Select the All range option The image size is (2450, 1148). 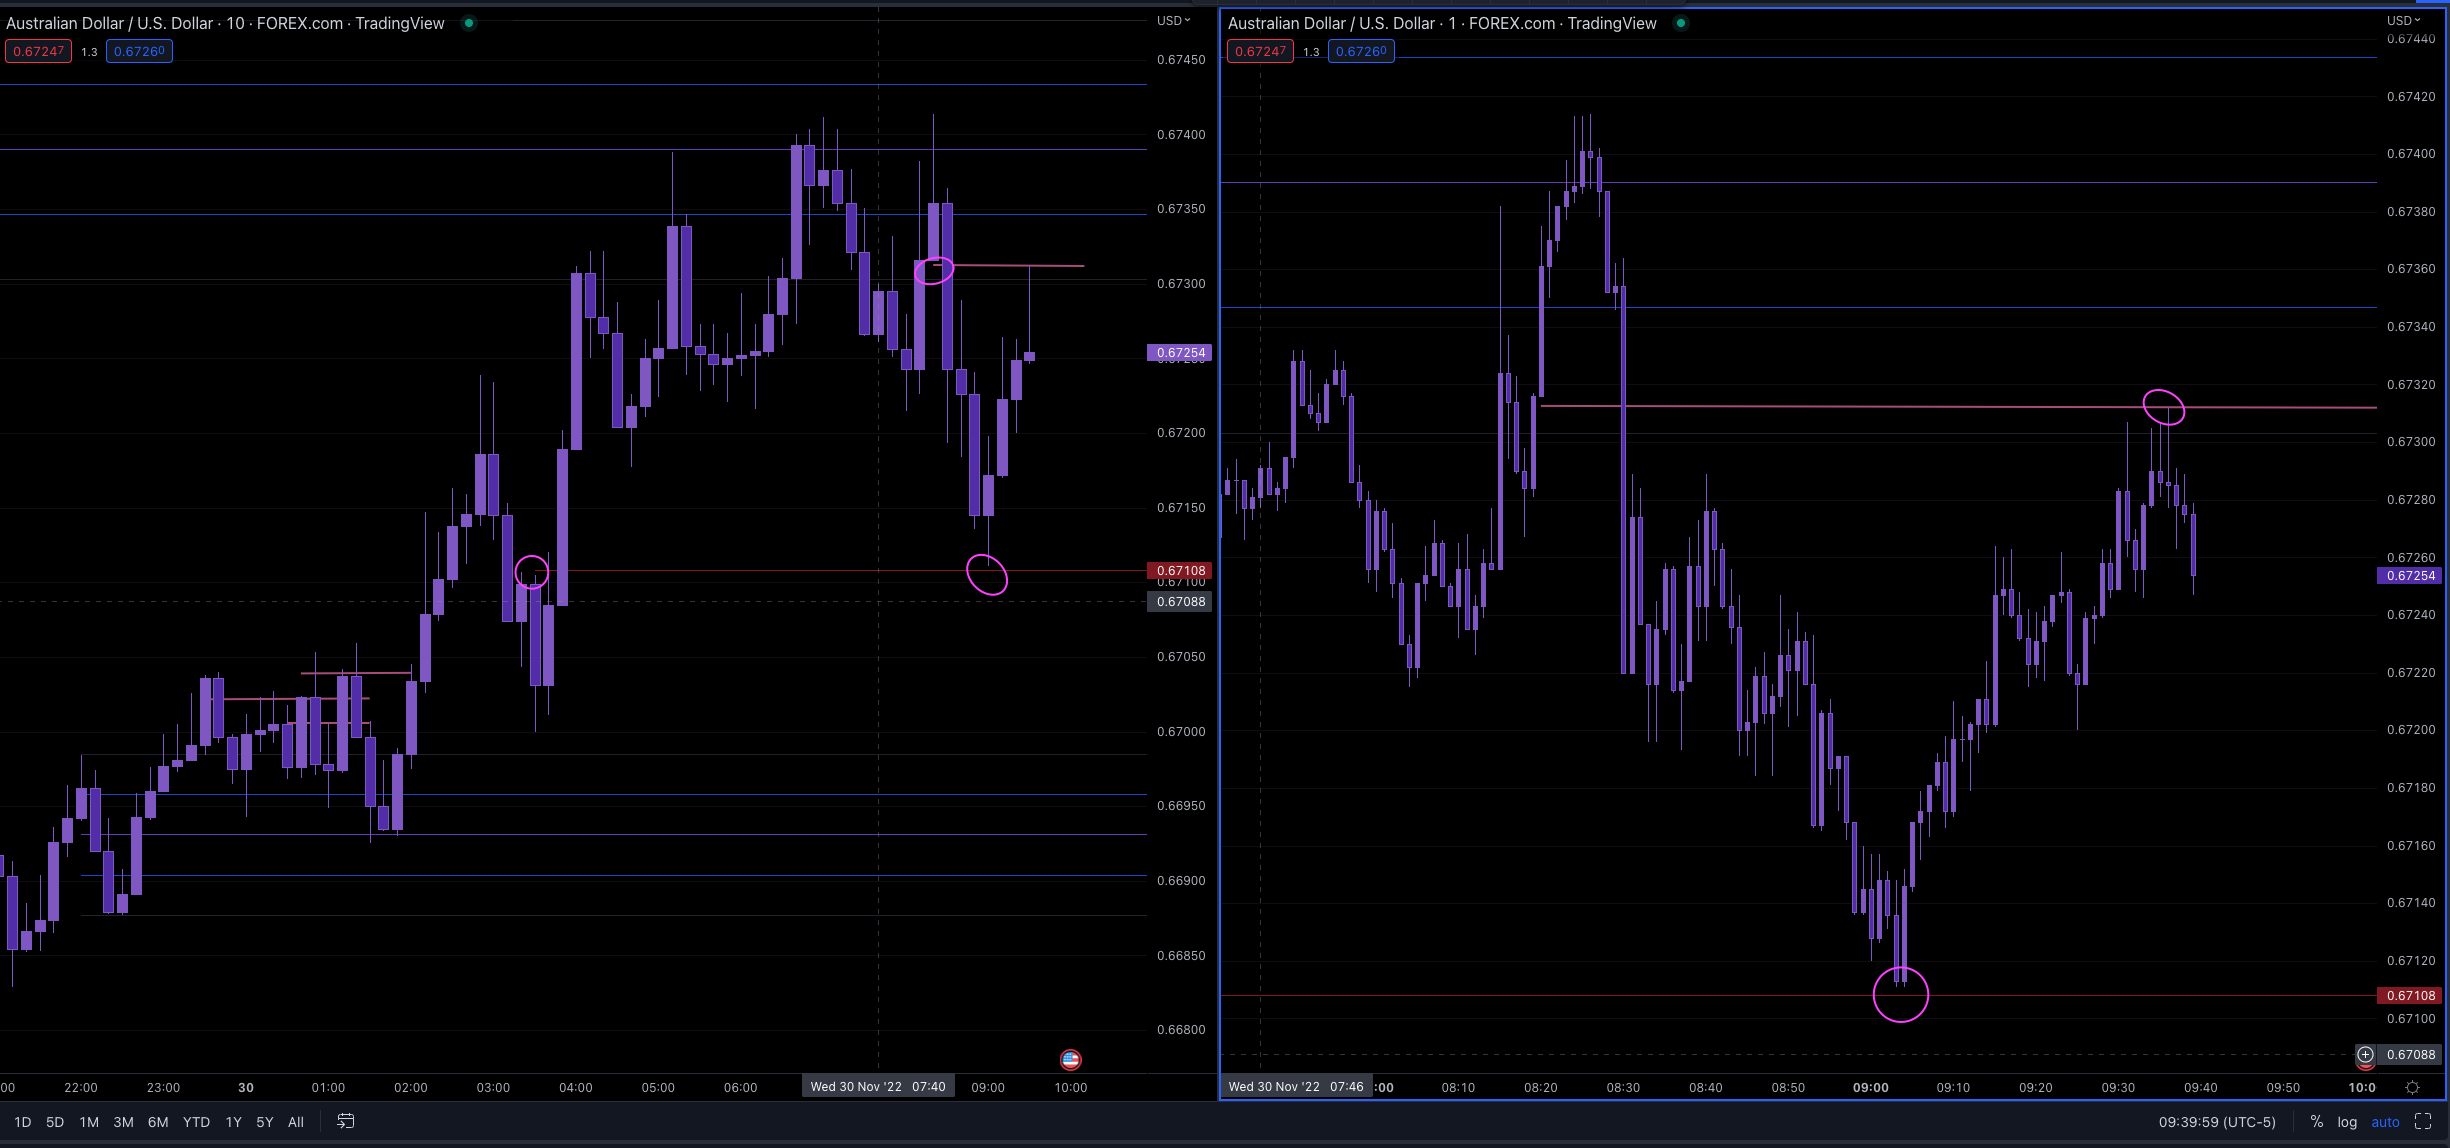[296, 1121]
